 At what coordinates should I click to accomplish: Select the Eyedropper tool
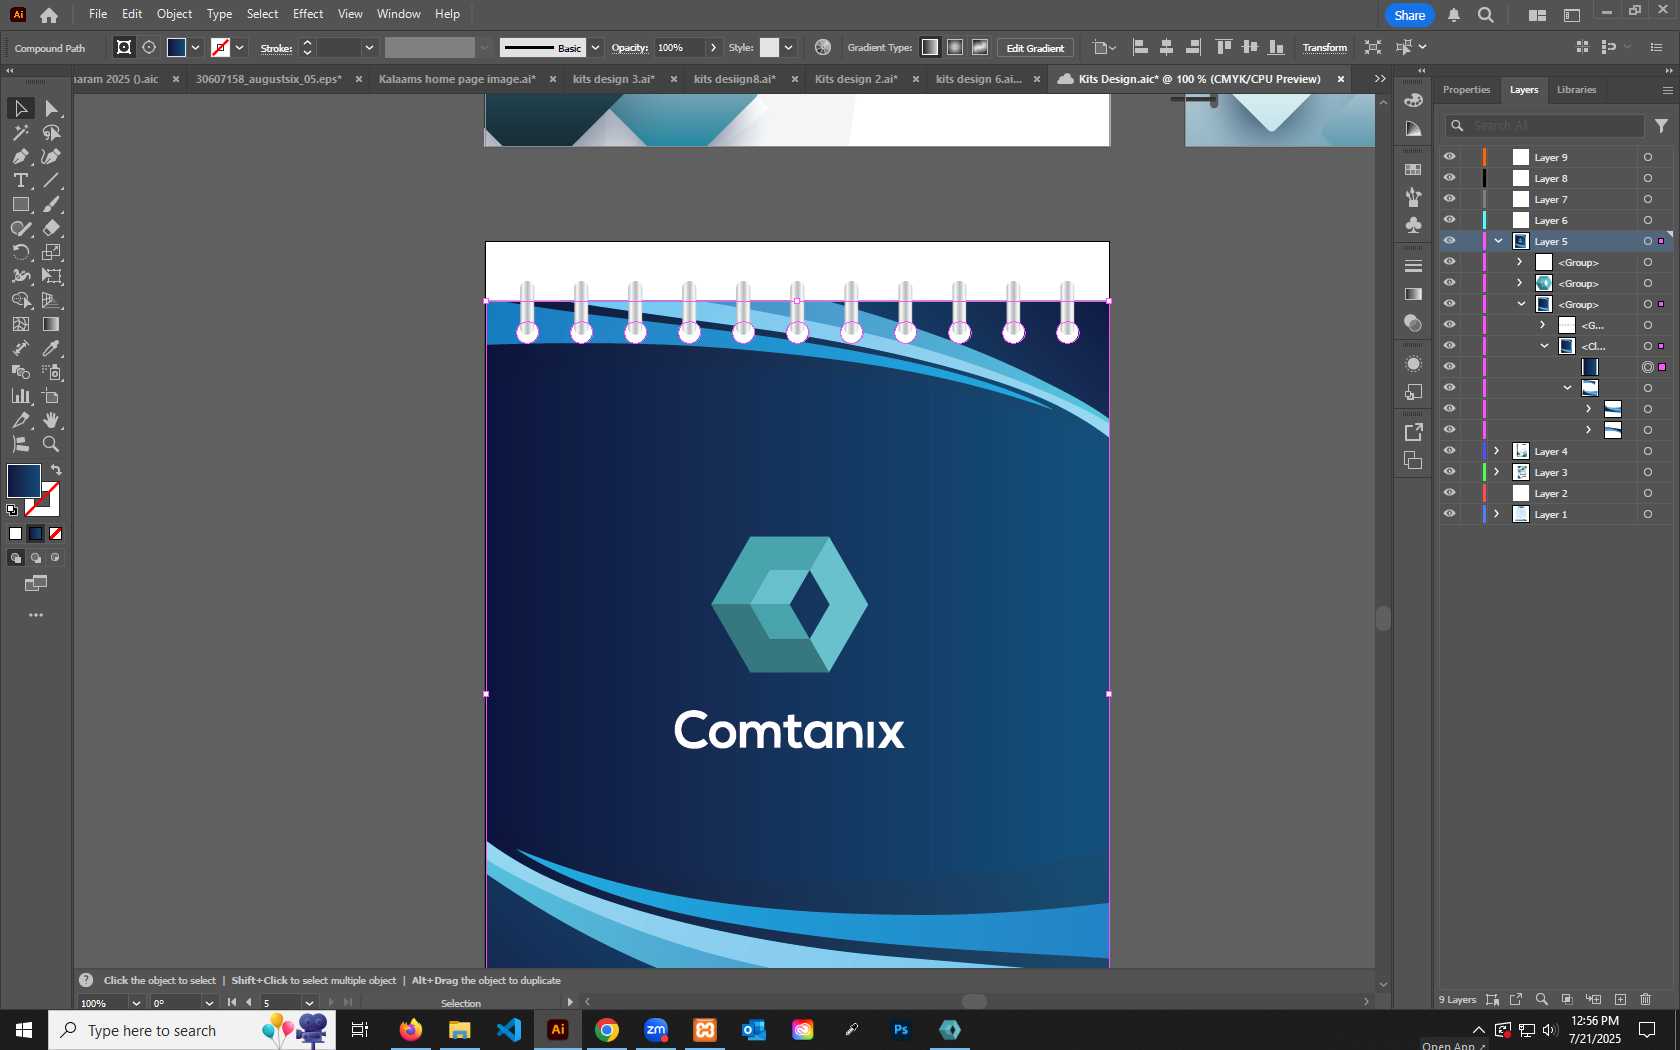52,348
